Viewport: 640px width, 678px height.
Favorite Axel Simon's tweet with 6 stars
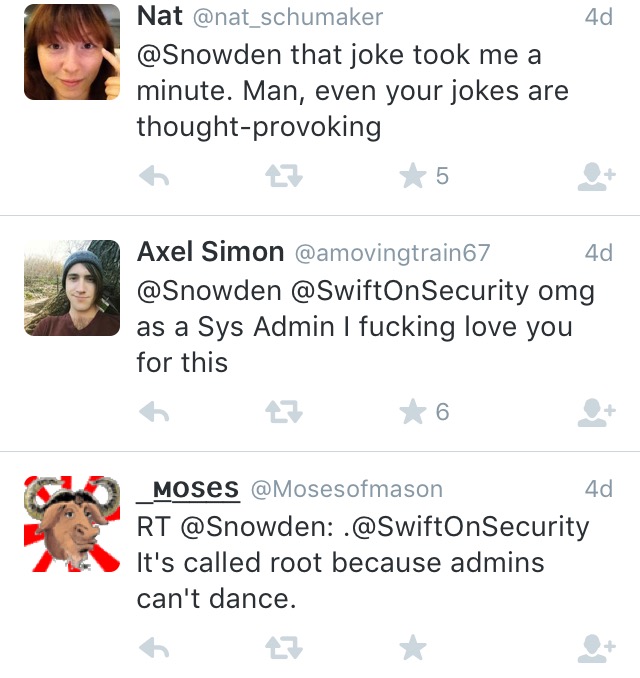413,411
